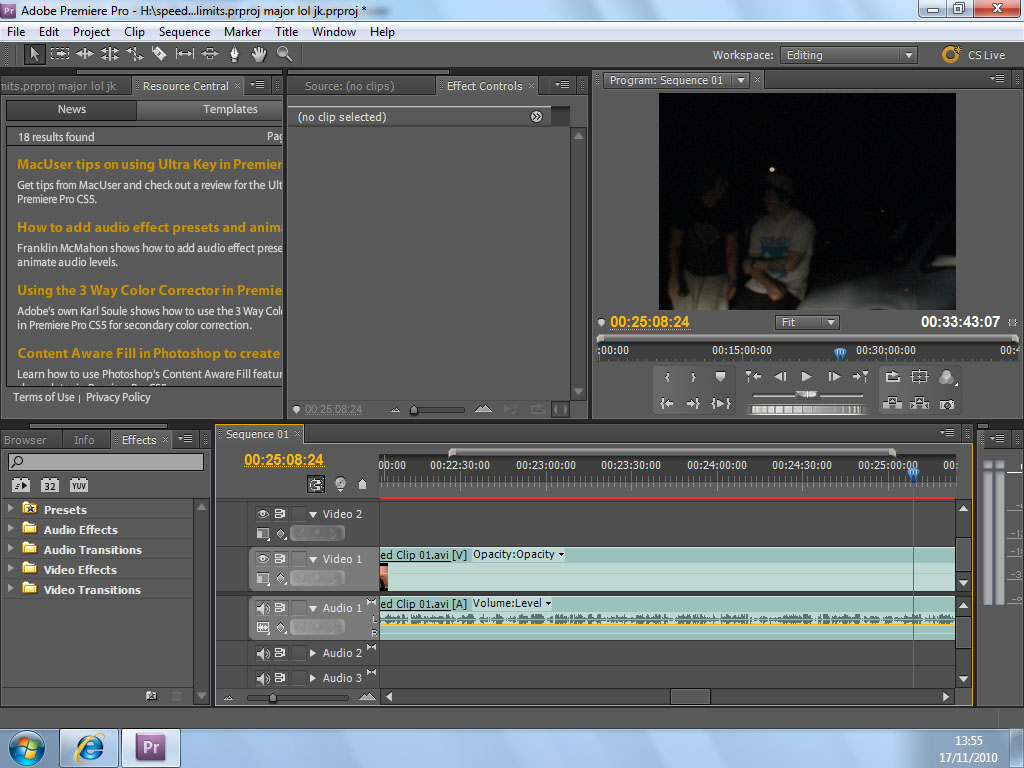Open Program Sequence 01 dropdown arrow

point(741,80)
